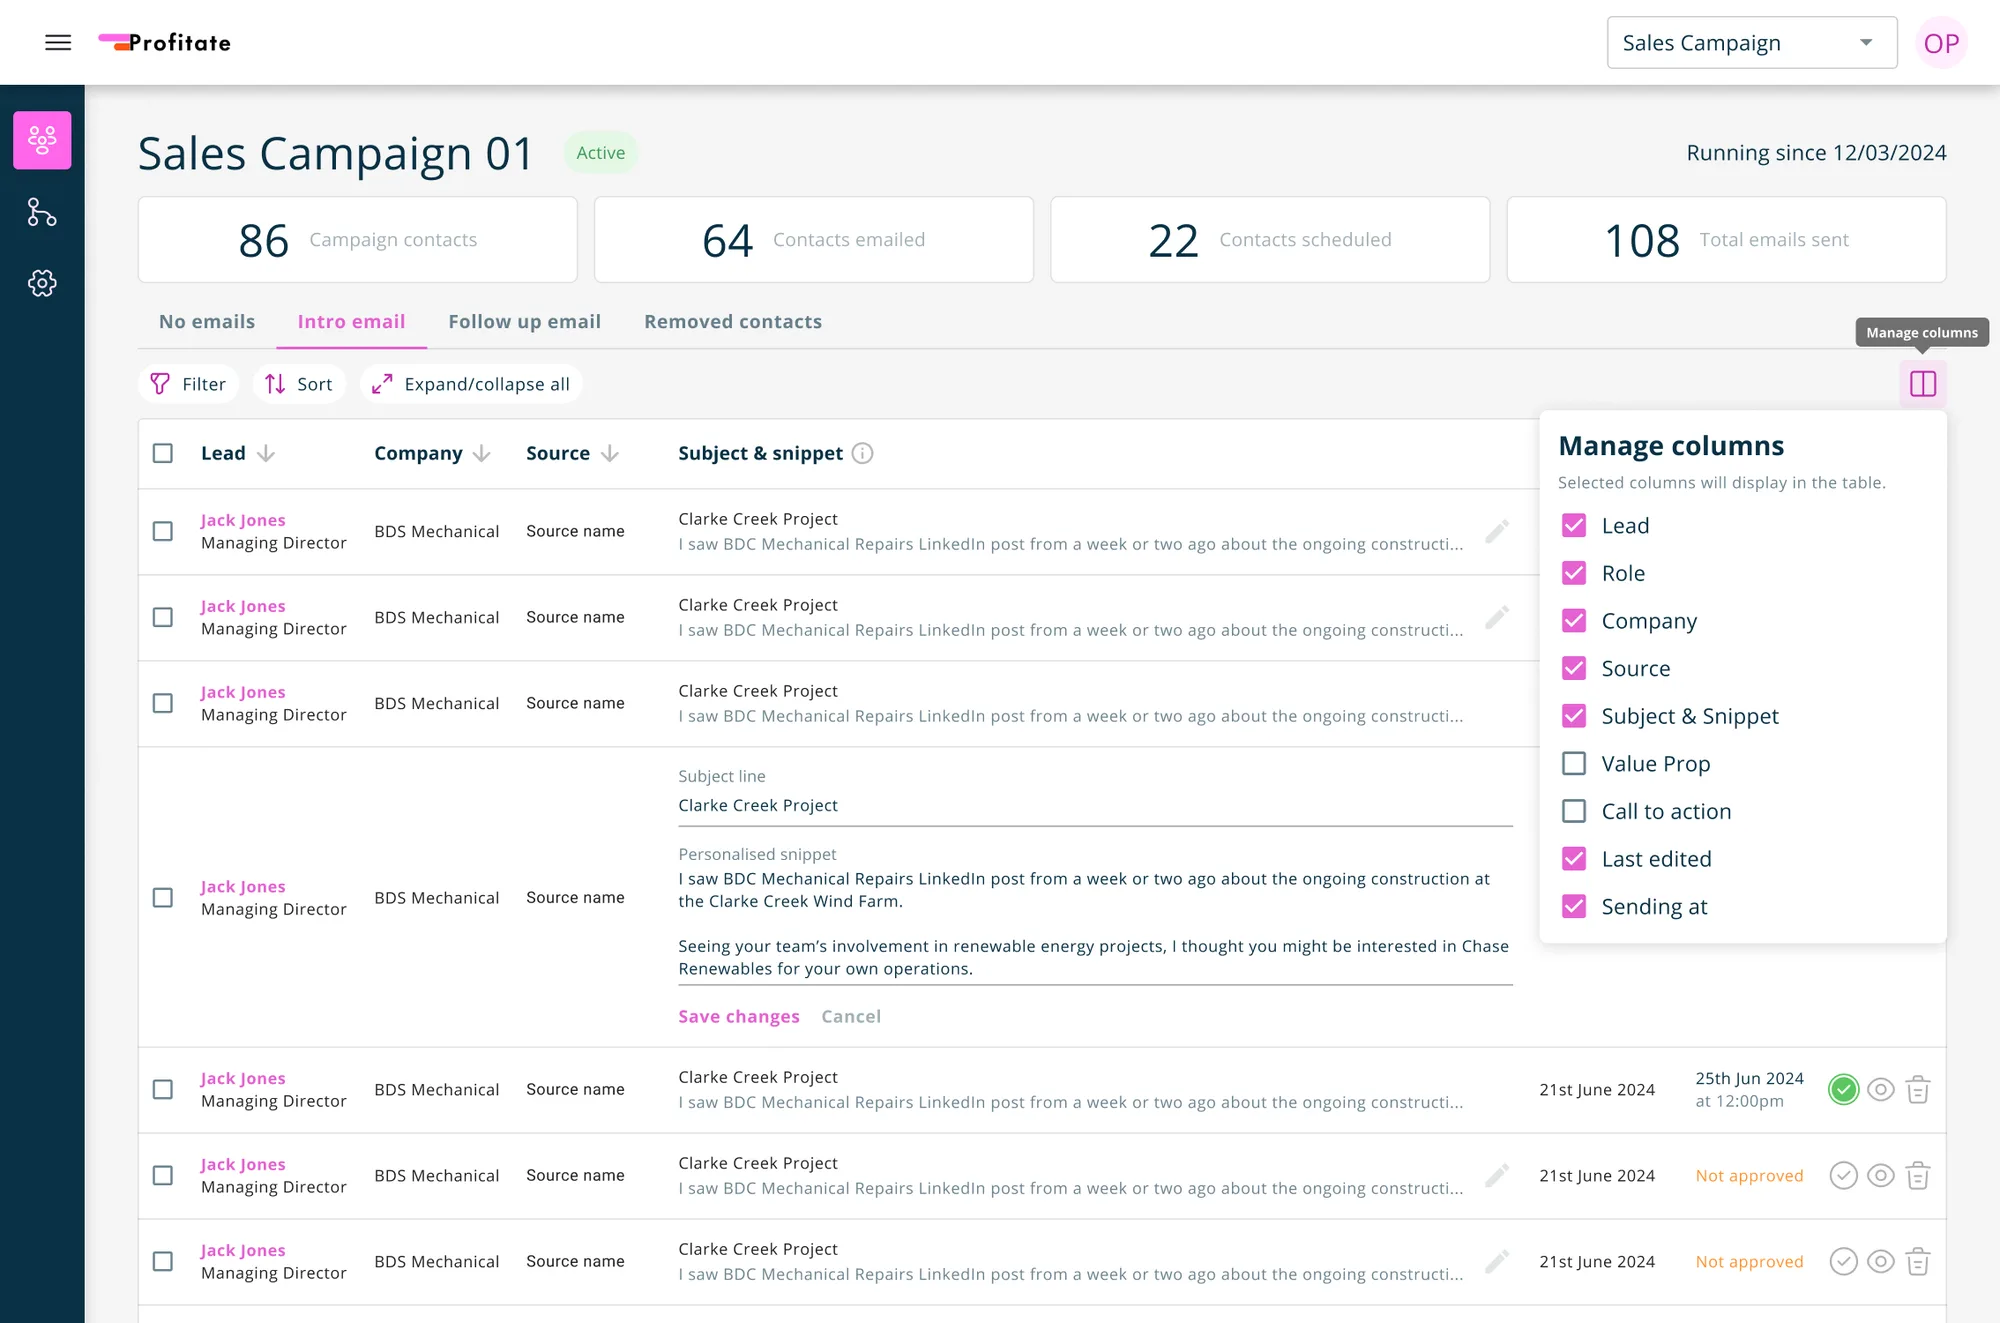2000x1323 pixels.
Task: Click the green approved checkmark for 25th Jun 2024 row
Action: [x=1843, y=1090]
